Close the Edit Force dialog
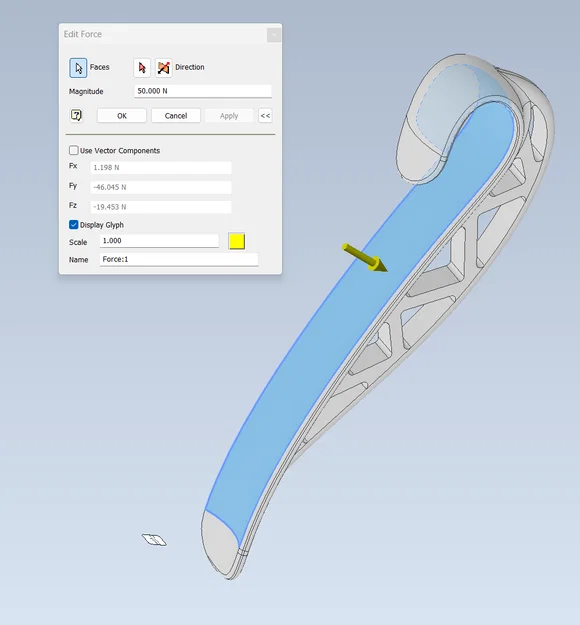The height and width of the screenshot is (625, 580). point(274,35)
